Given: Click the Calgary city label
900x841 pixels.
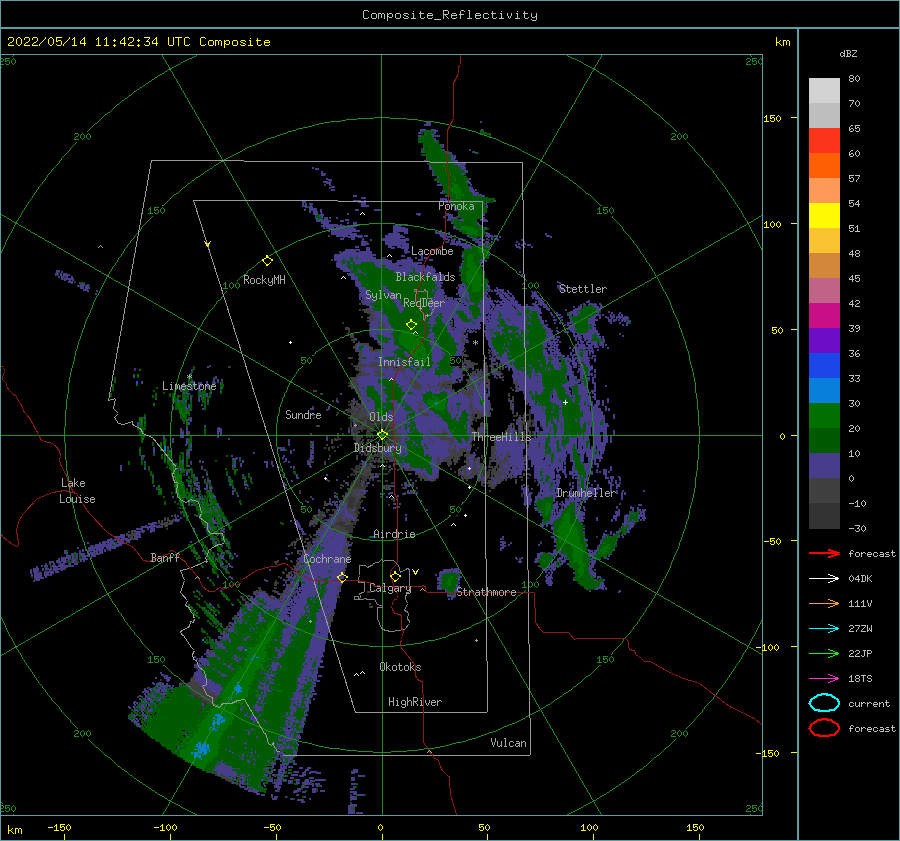Looking at the screenshot, I should tap(390, 588).
